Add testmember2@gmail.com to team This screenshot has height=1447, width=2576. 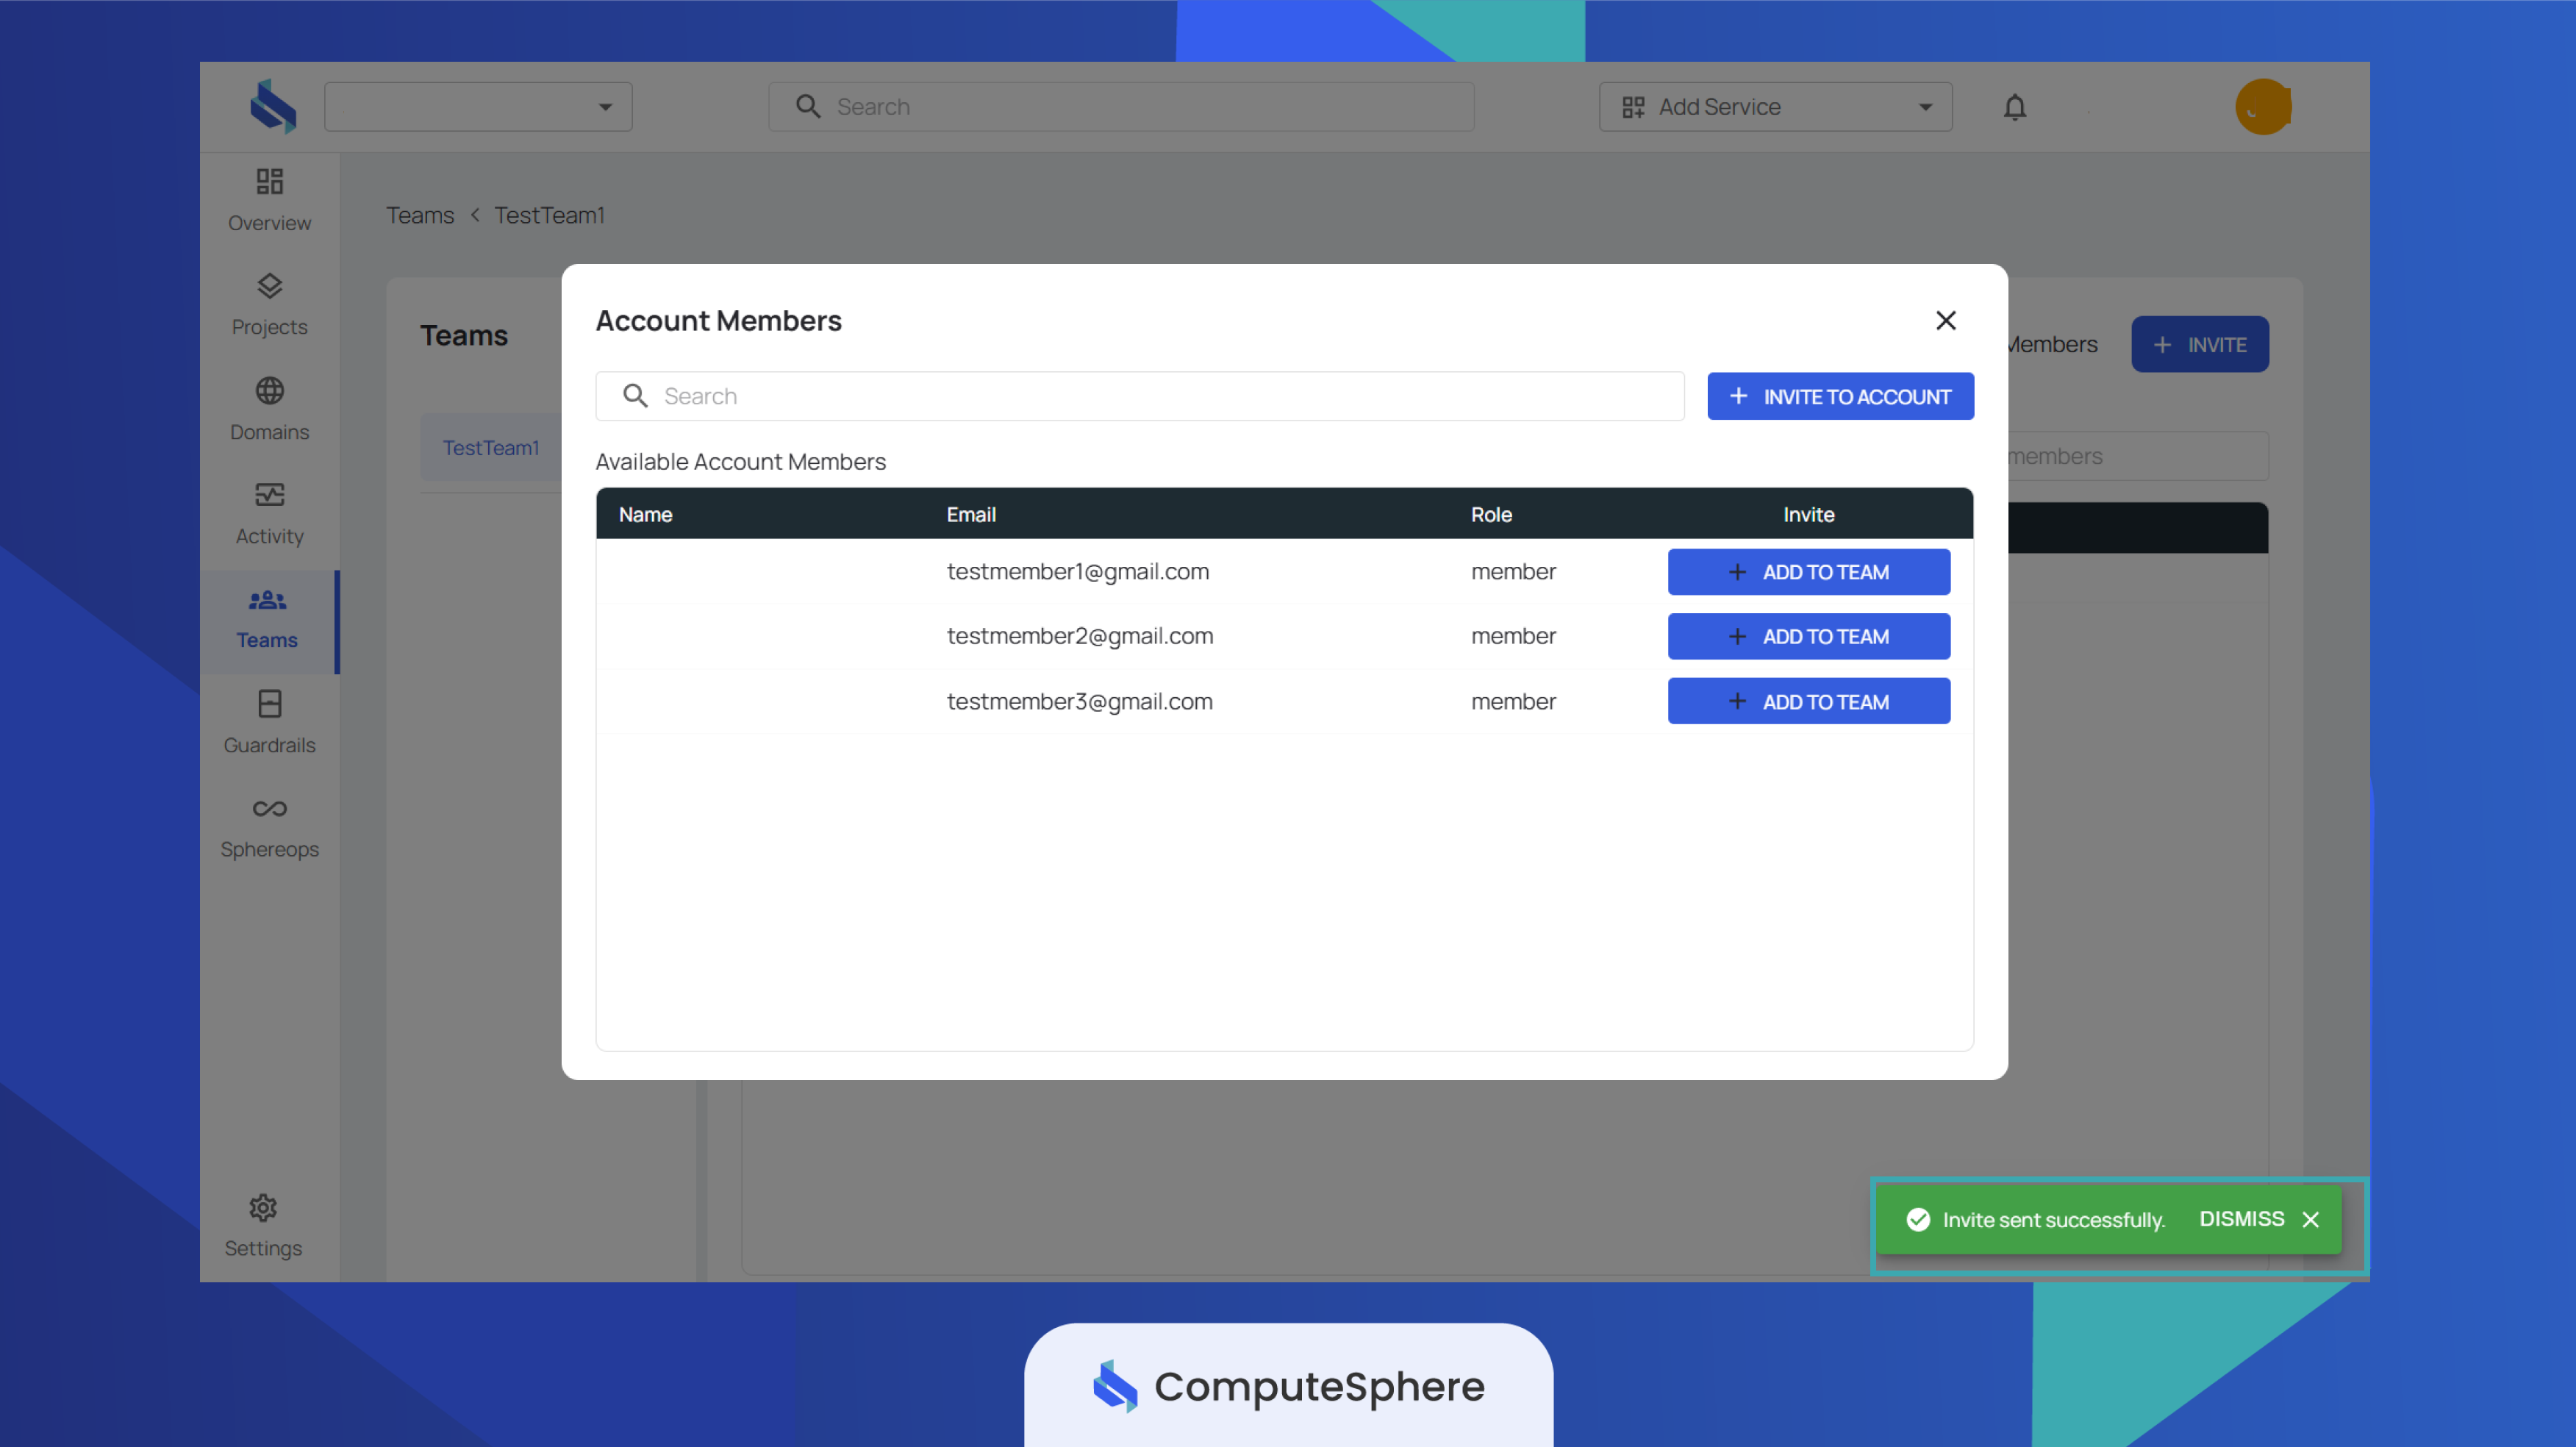coord(1808,636)
